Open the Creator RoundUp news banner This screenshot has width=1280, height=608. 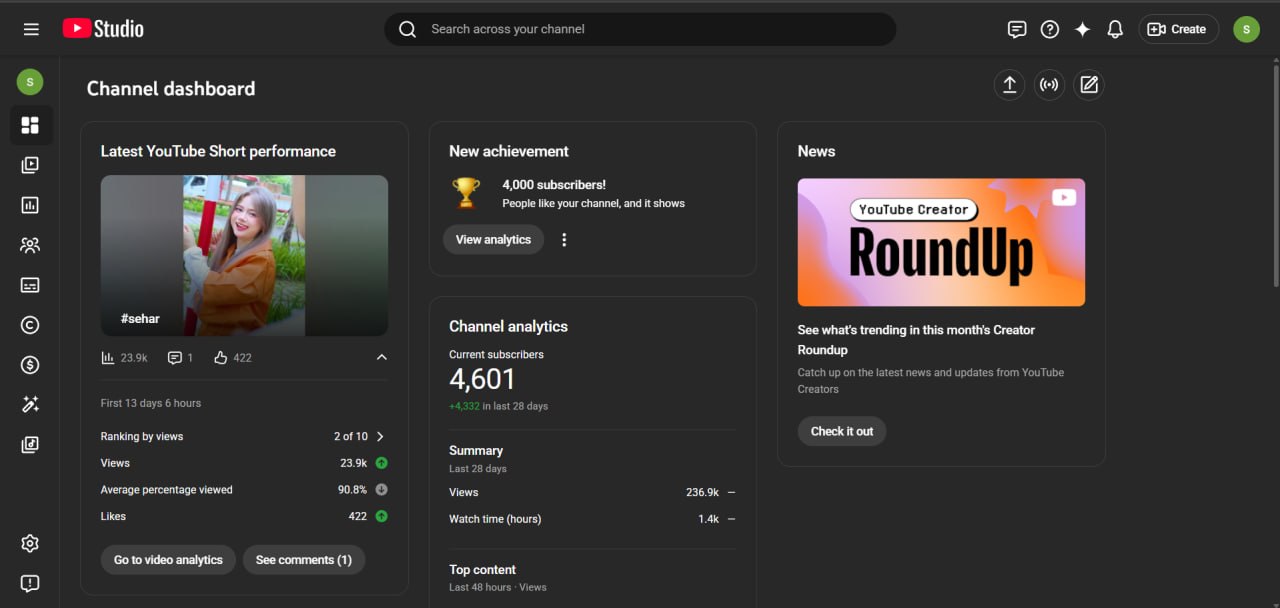pyautogui.click(x=941, y=242)
